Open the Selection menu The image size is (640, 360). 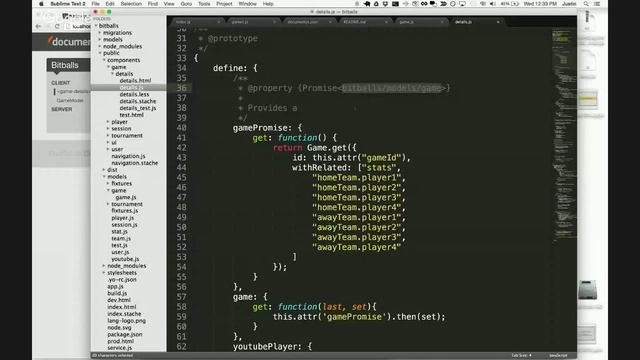(131, 4)
